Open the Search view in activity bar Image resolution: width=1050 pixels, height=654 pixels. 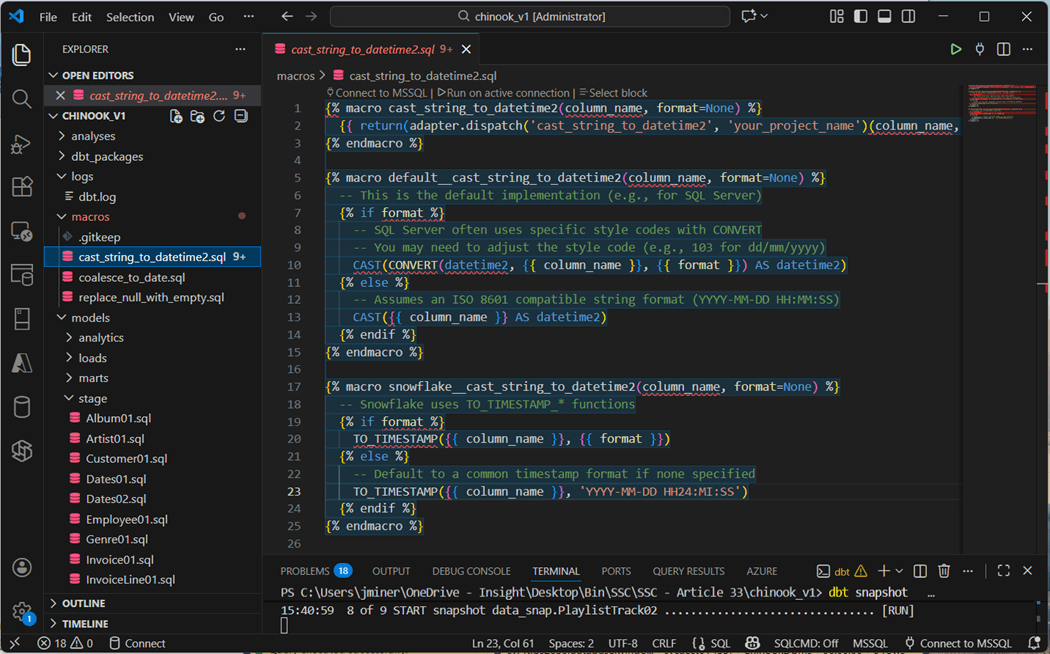click(21, 99)
